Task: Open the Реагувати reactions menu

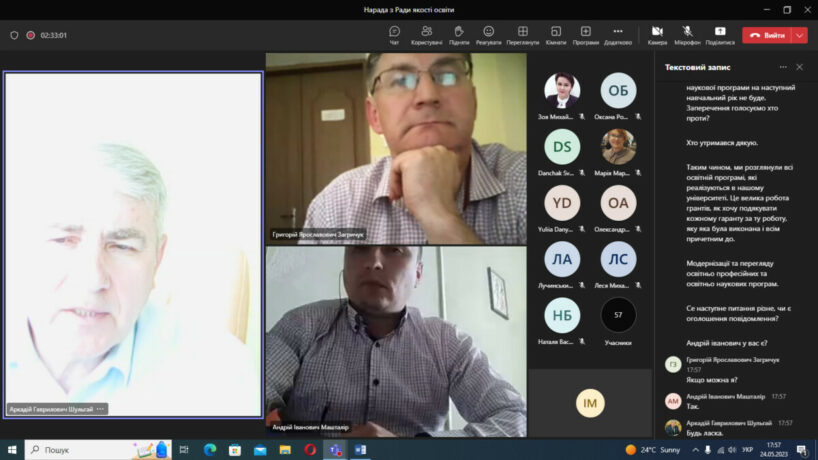Action: point(488,35)
